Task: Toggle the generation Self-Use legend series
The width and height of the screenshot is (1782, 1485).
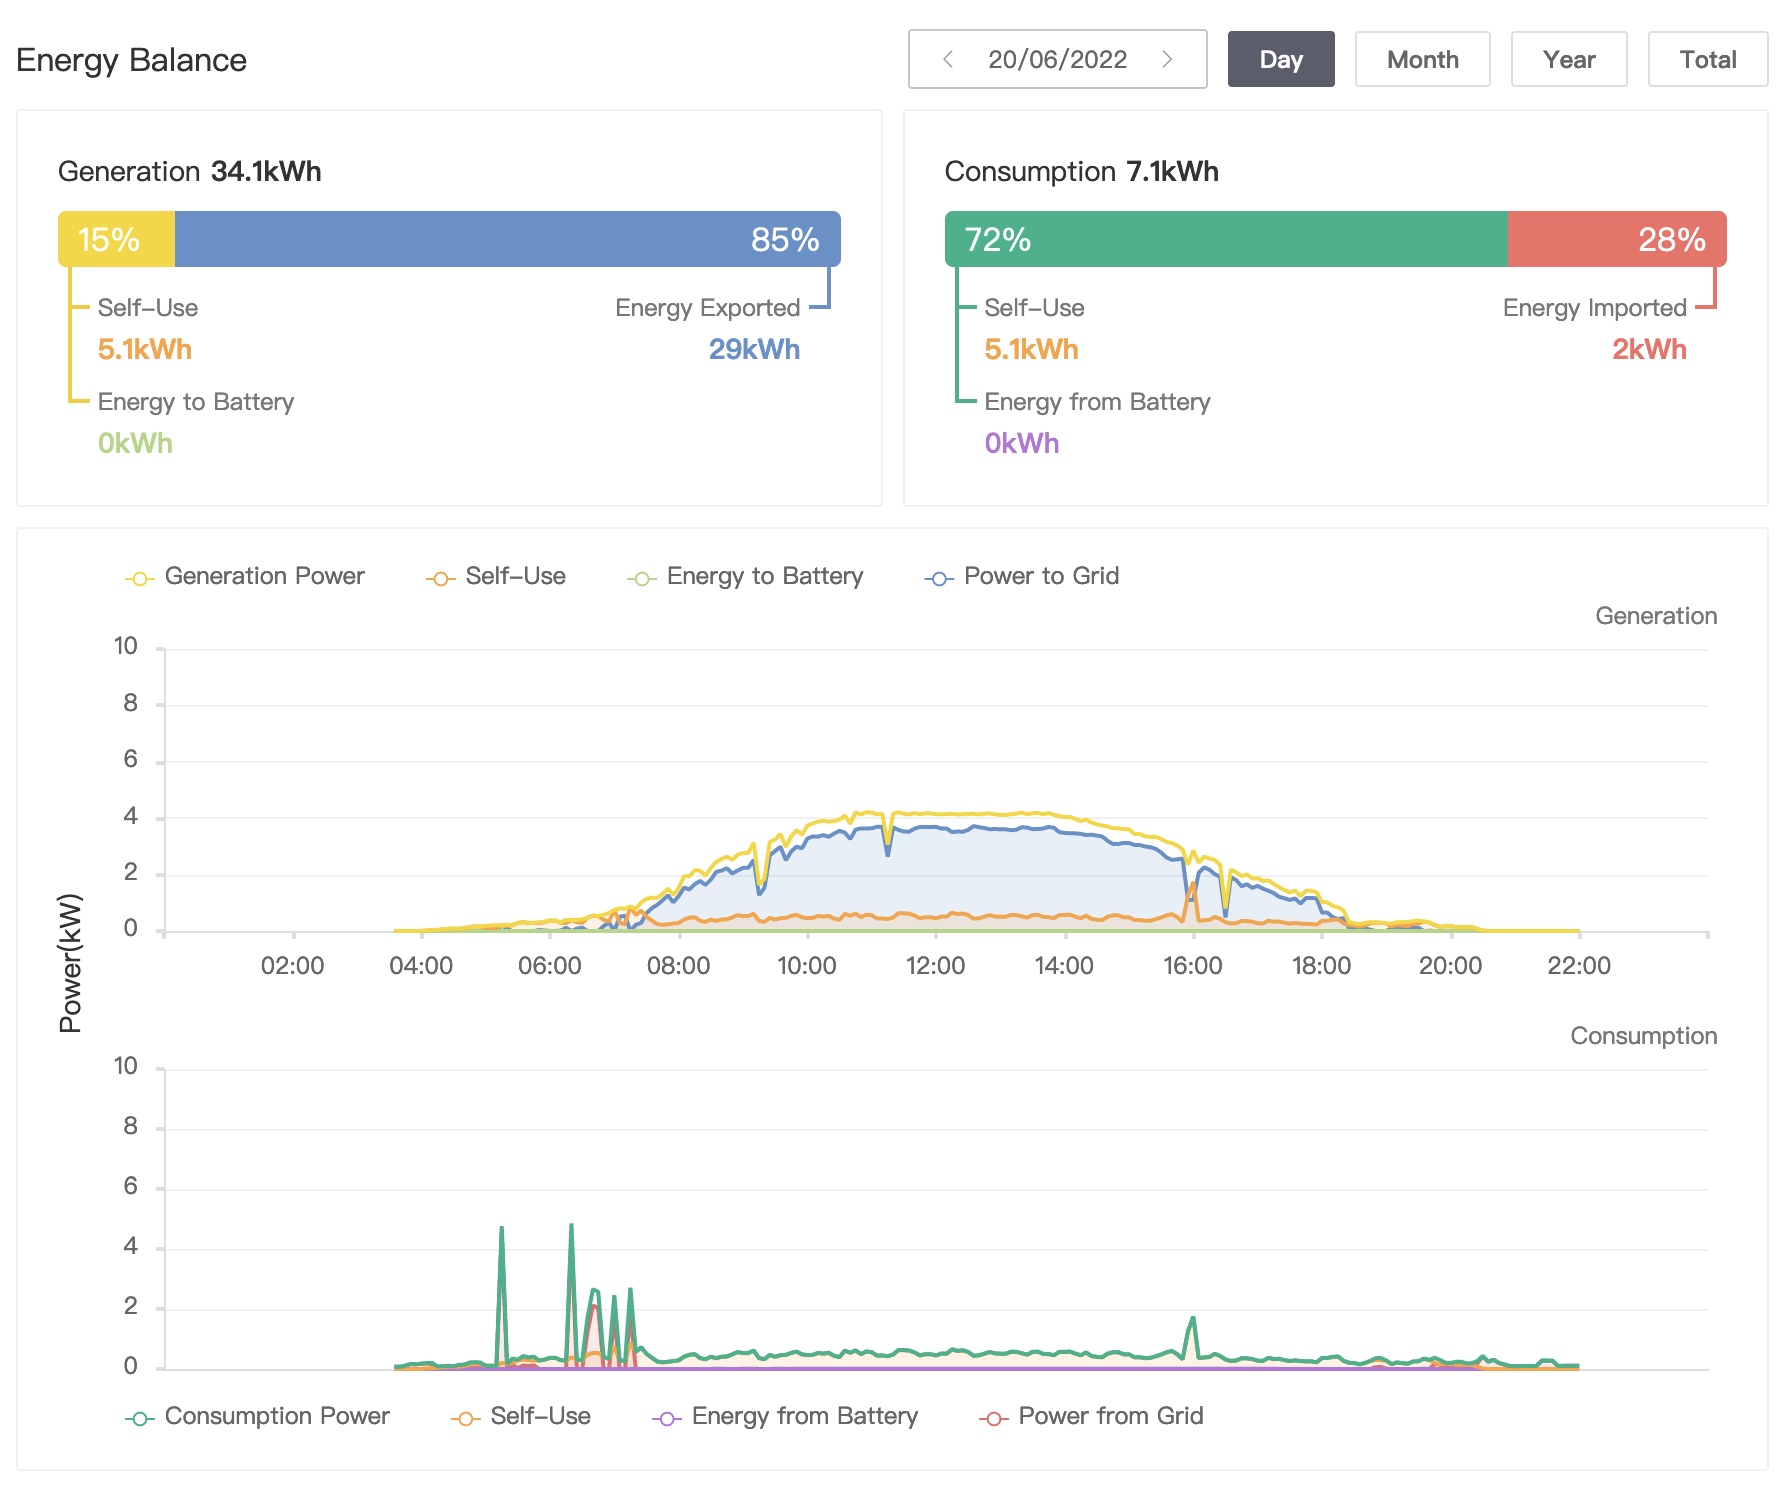Action: point(496,577)
